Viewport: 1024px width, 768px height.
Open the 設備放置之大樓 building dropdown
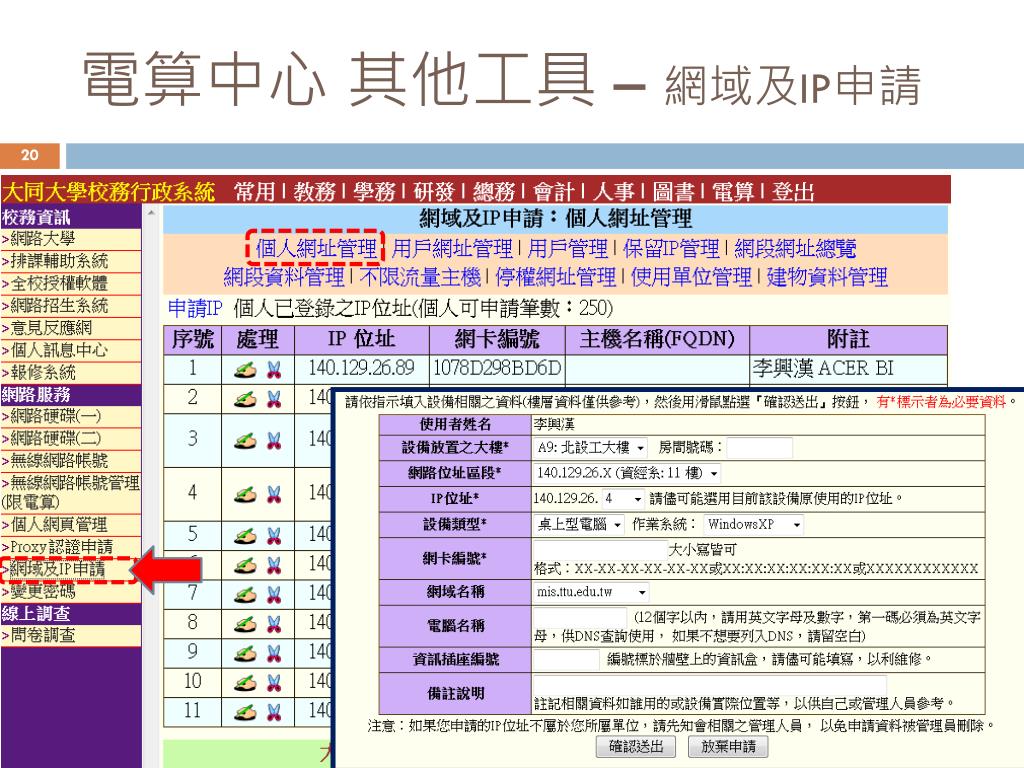click(590, 448)
